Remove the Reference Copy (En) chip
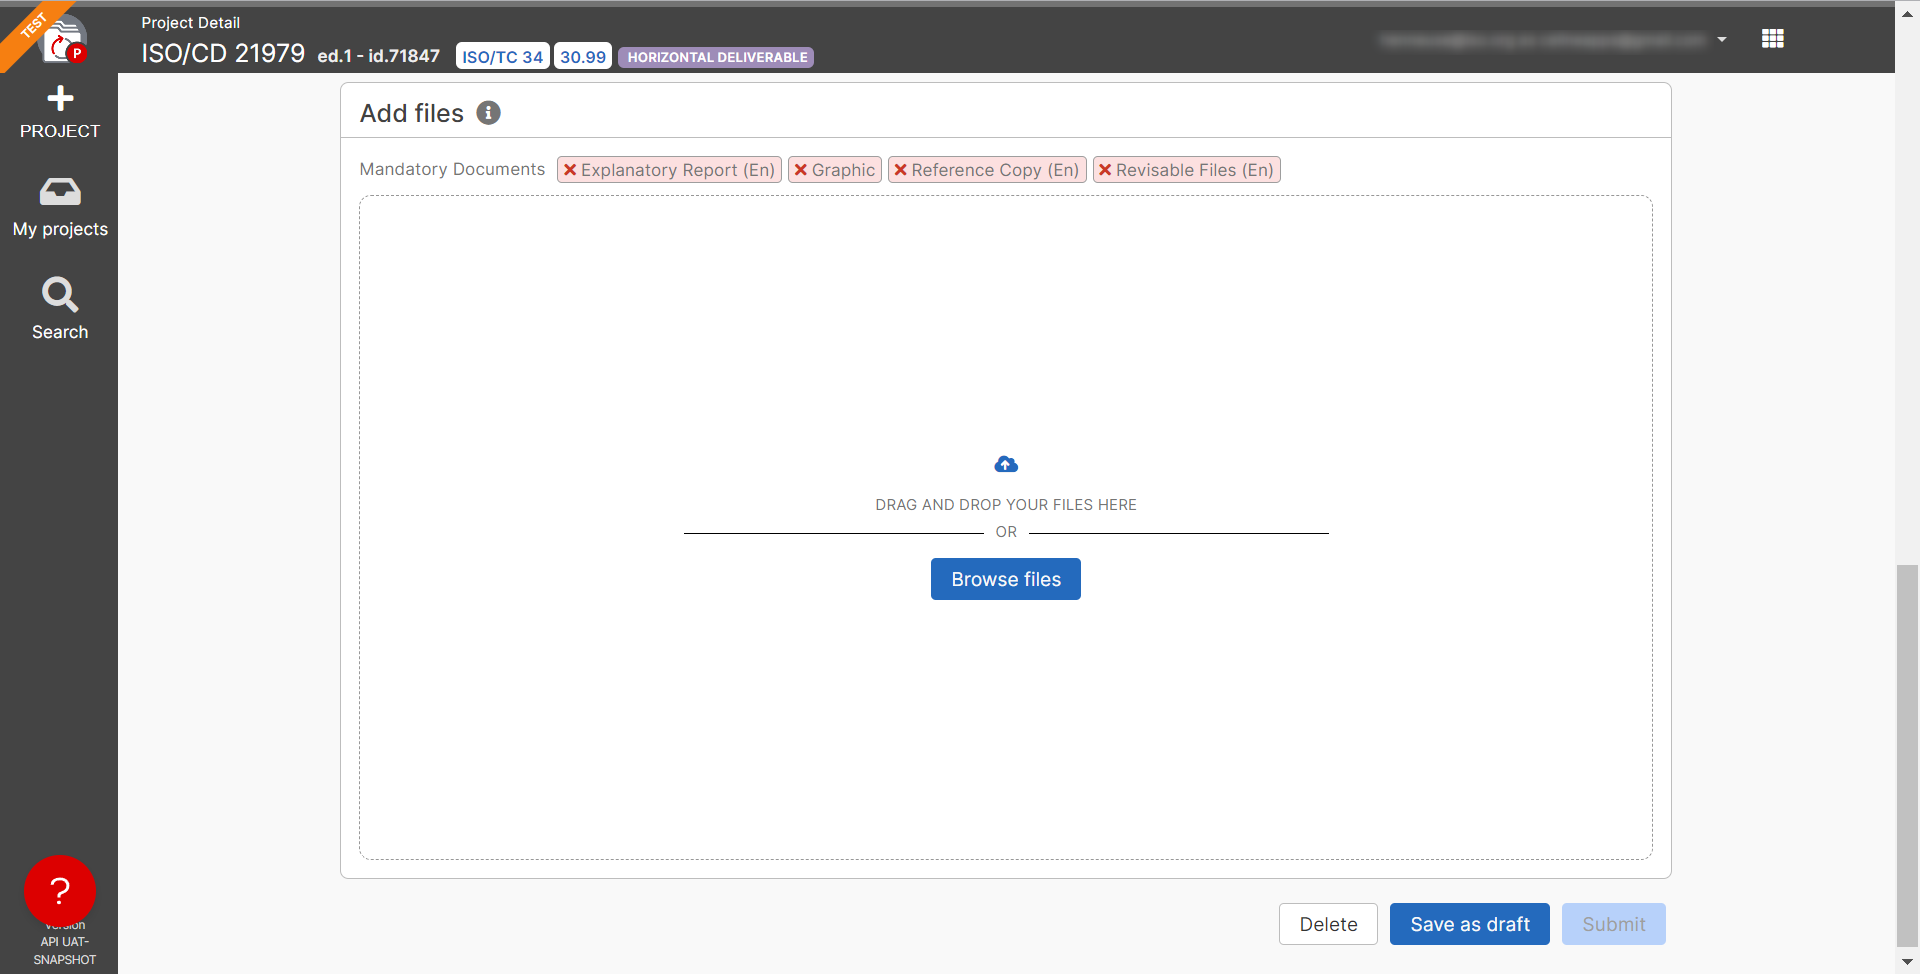The image size is (1920, 974). tap(899, 169)
